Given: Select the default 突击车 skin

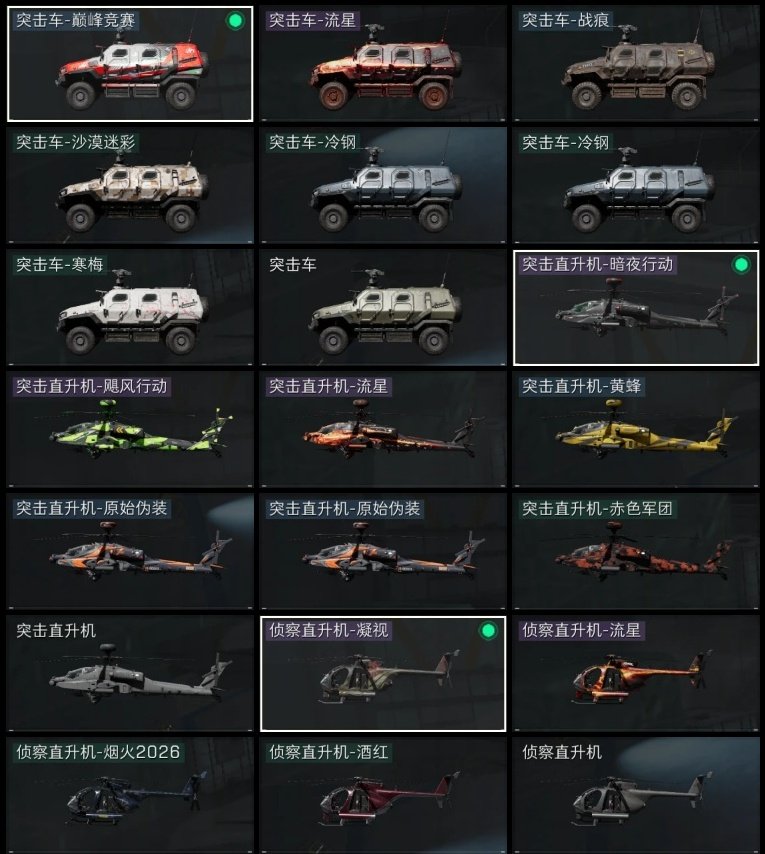Looking at the screenshot, I should 383,308.
